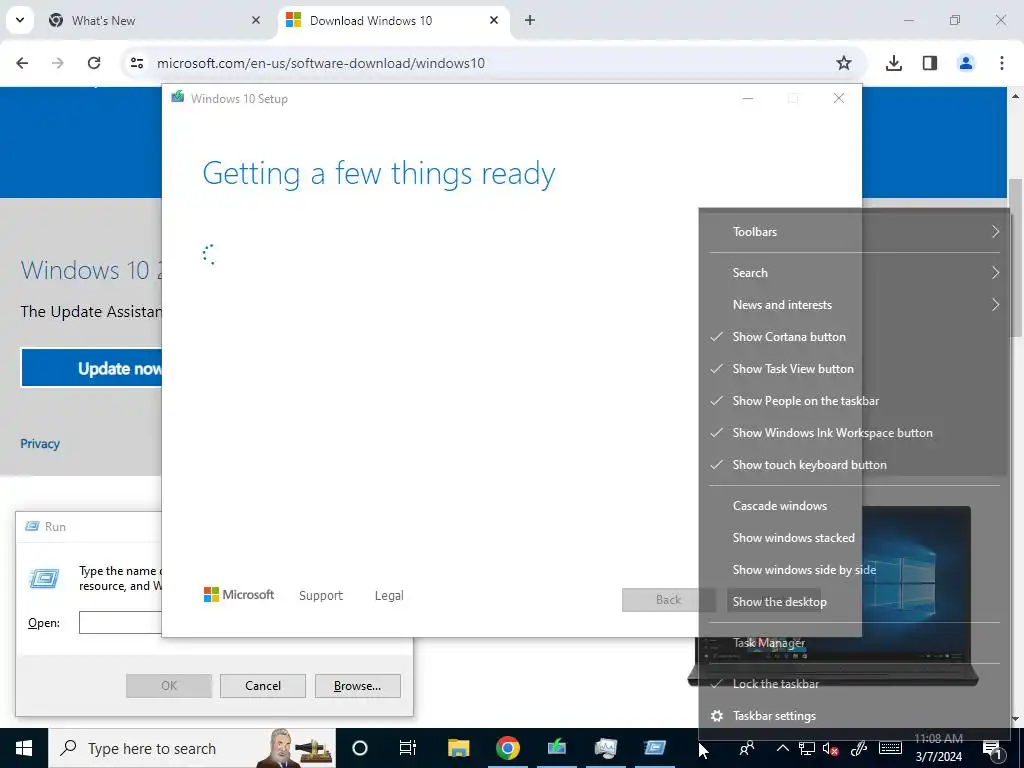Toggle Show People on the taskbar
The height and width of the screenshot is (768, 1024).
click(x=854, y=401)
